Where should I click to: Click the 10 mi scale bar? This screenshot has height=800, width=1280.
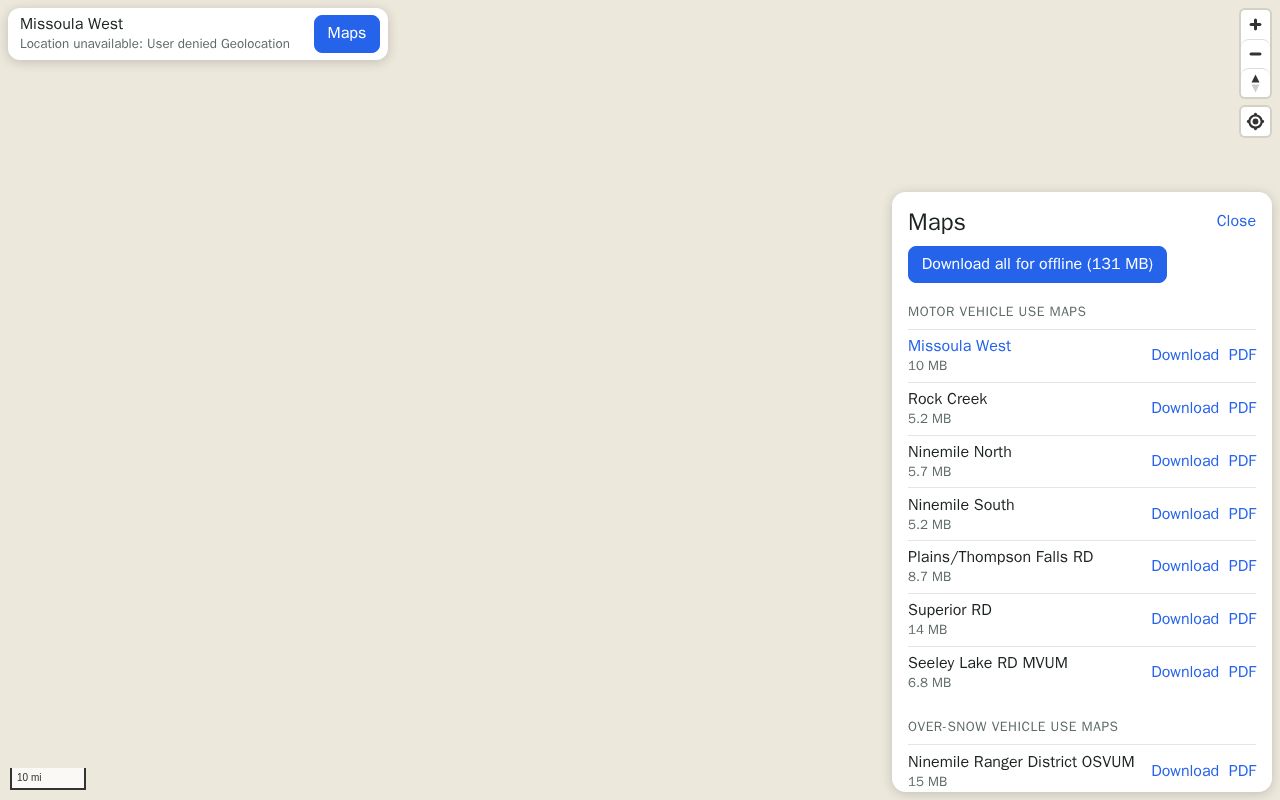pyautogui.click(x=48, y=778)
